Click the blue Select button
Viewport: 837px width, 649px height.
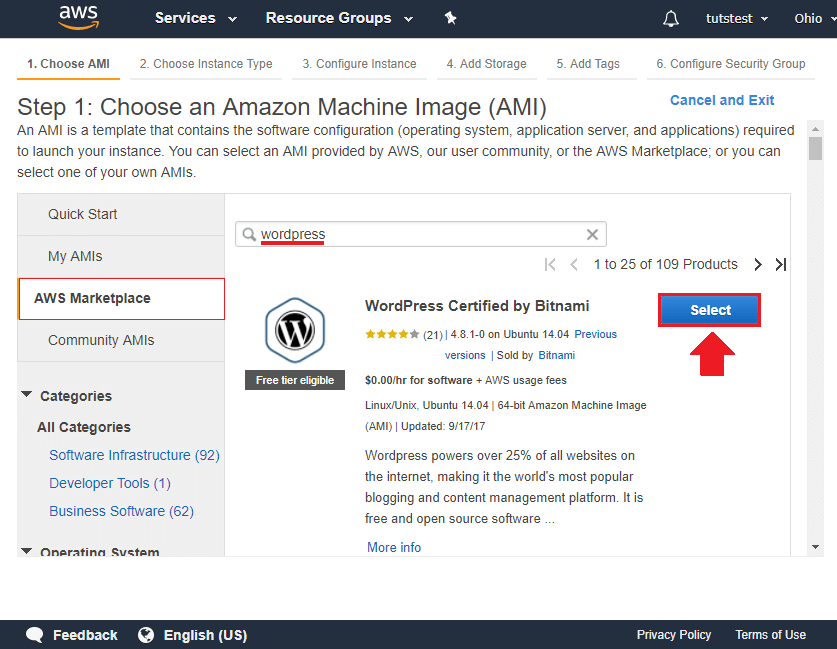coord(709,310)
